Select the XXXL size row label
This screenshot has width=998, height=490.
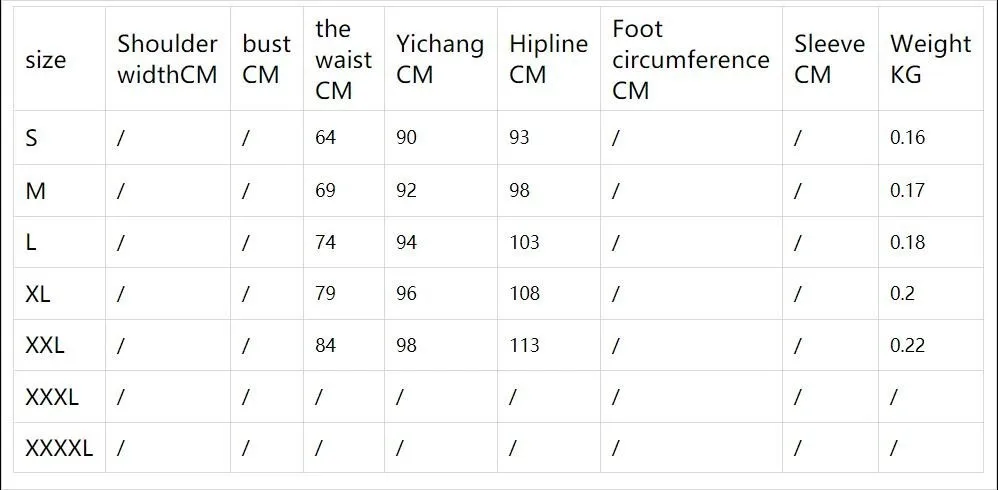(52, 398)
